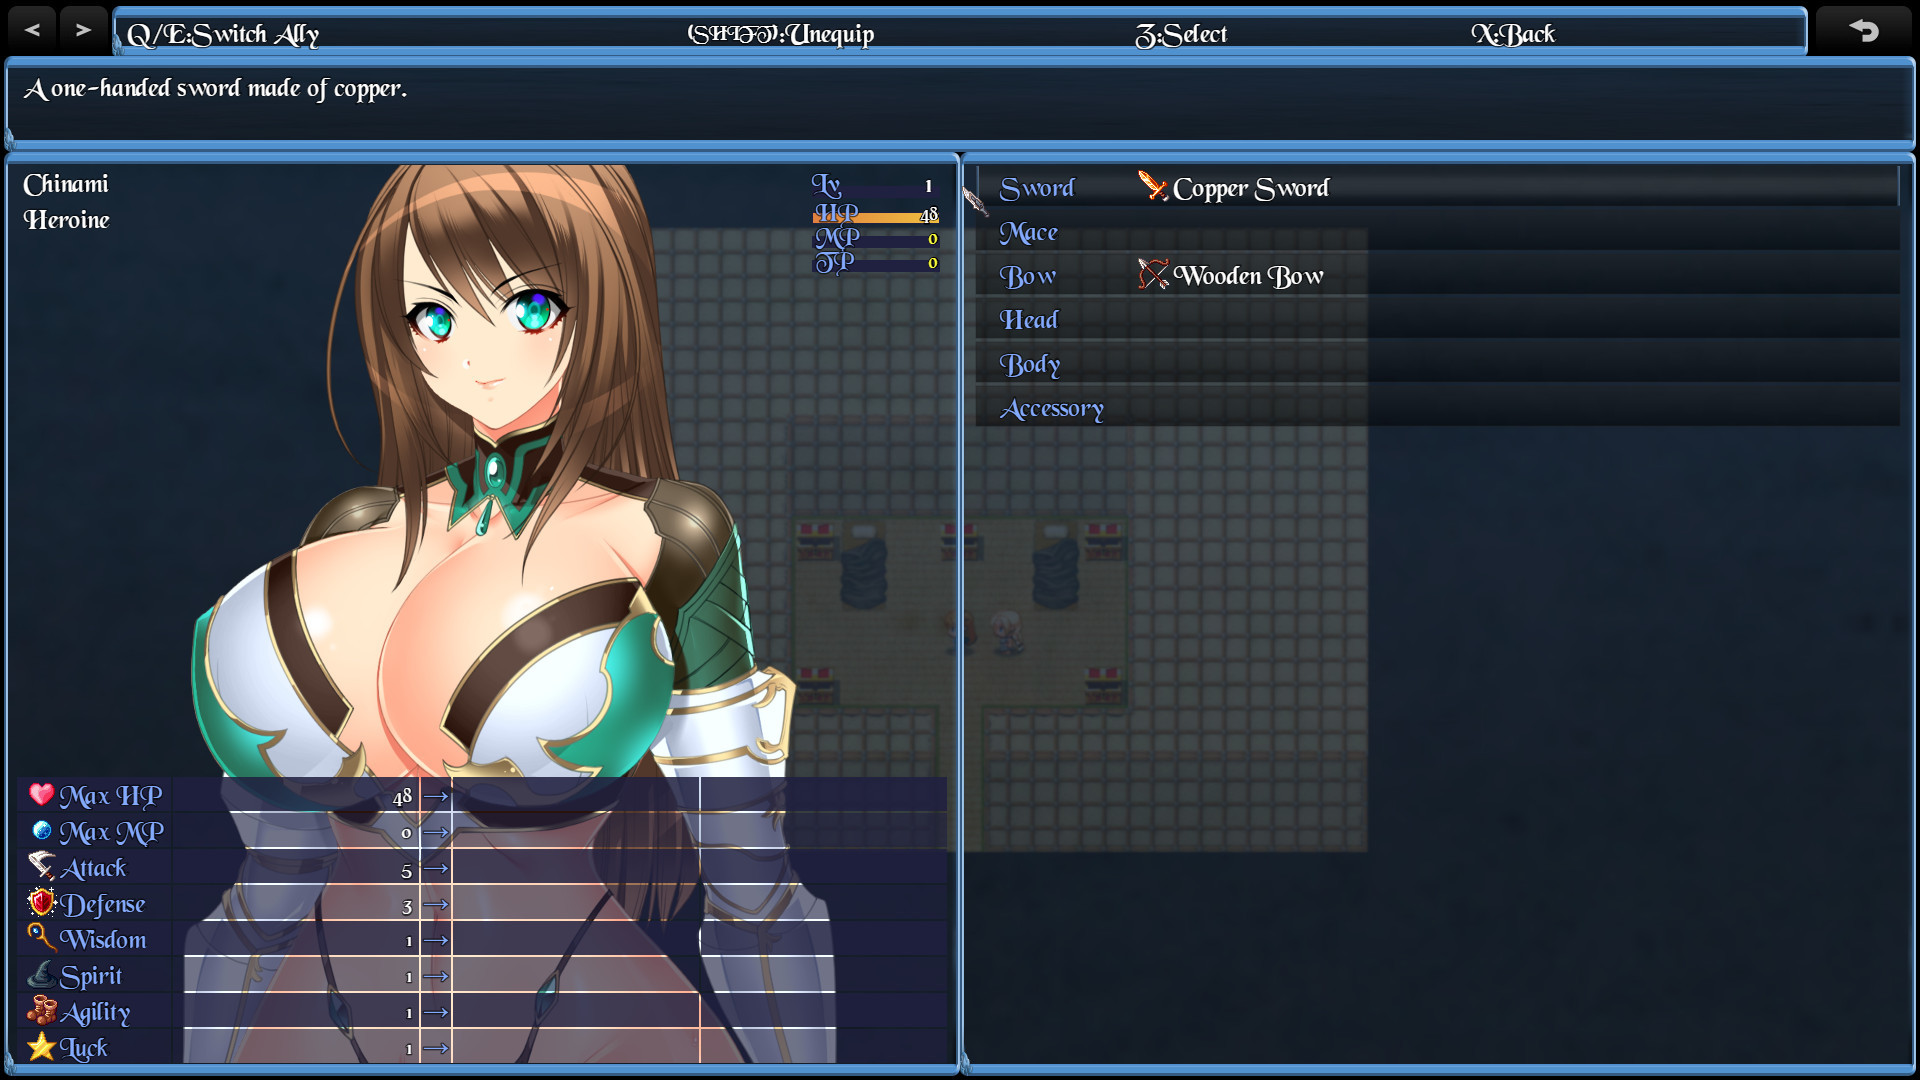
Task: Click the magnifying glass icon next to Wisdom
Action: pos(41,935)
